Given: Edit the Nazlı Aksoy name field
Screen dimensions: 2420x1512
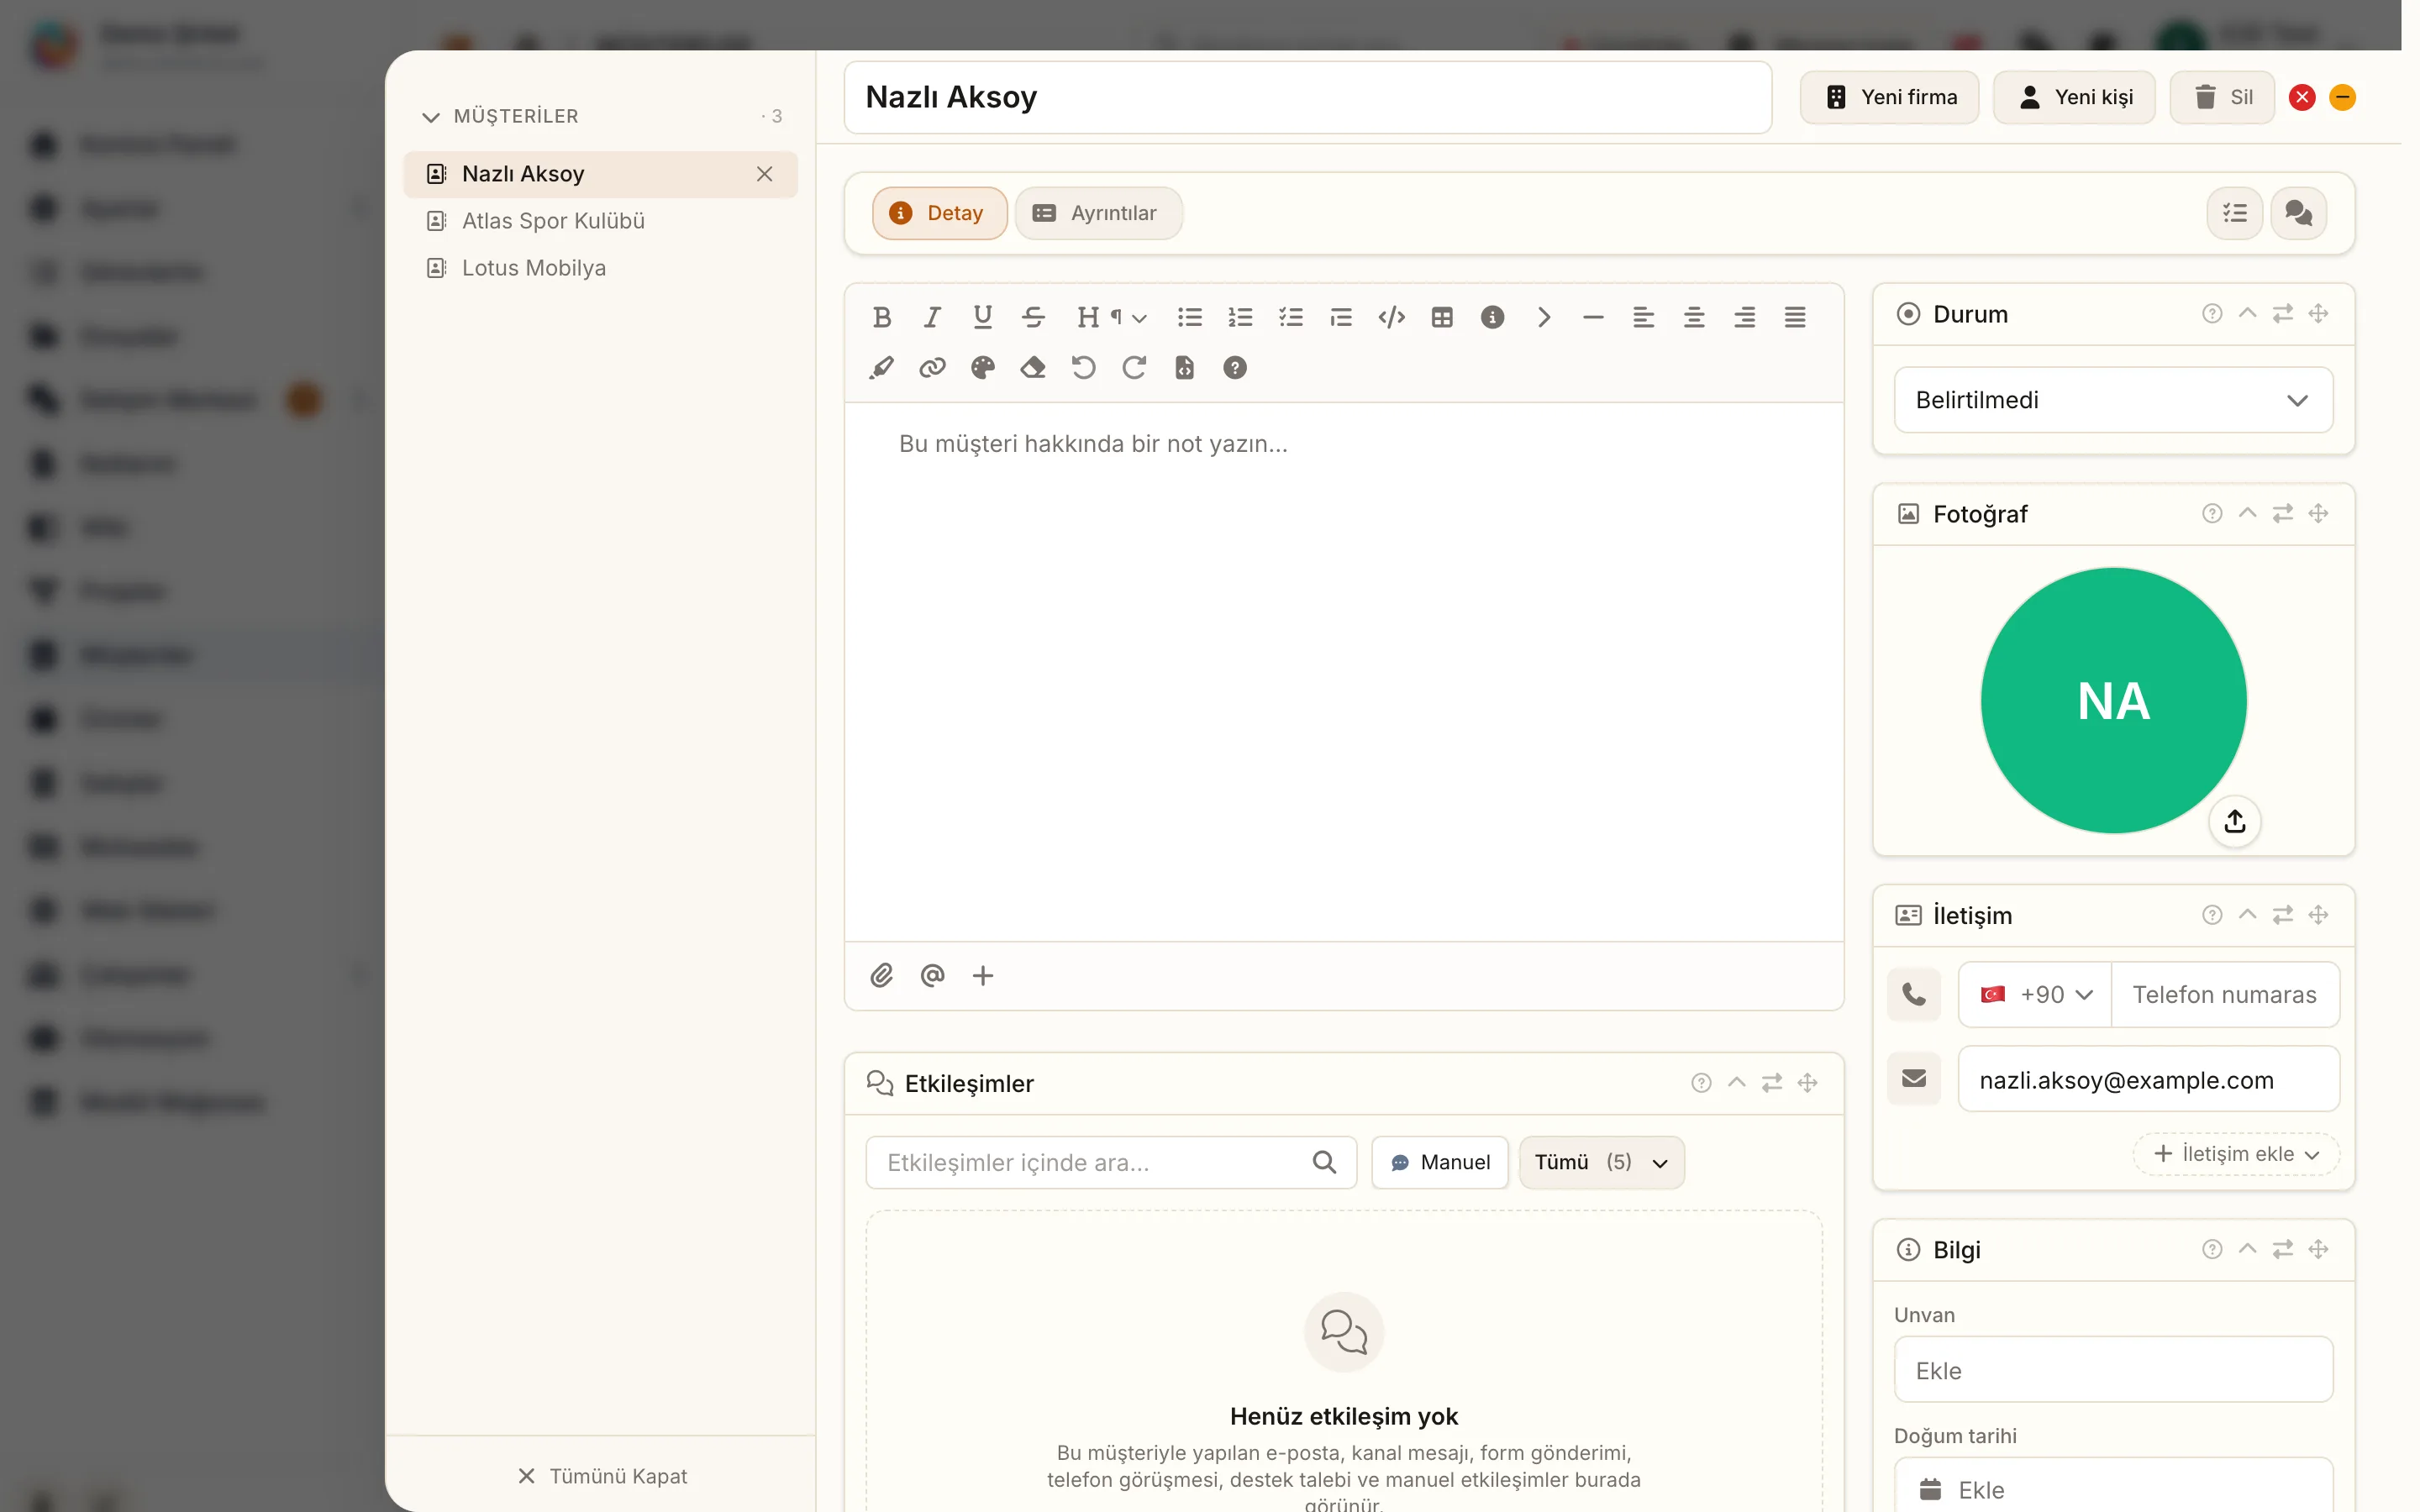Looking at the screenshot, I should [1308, 97].
